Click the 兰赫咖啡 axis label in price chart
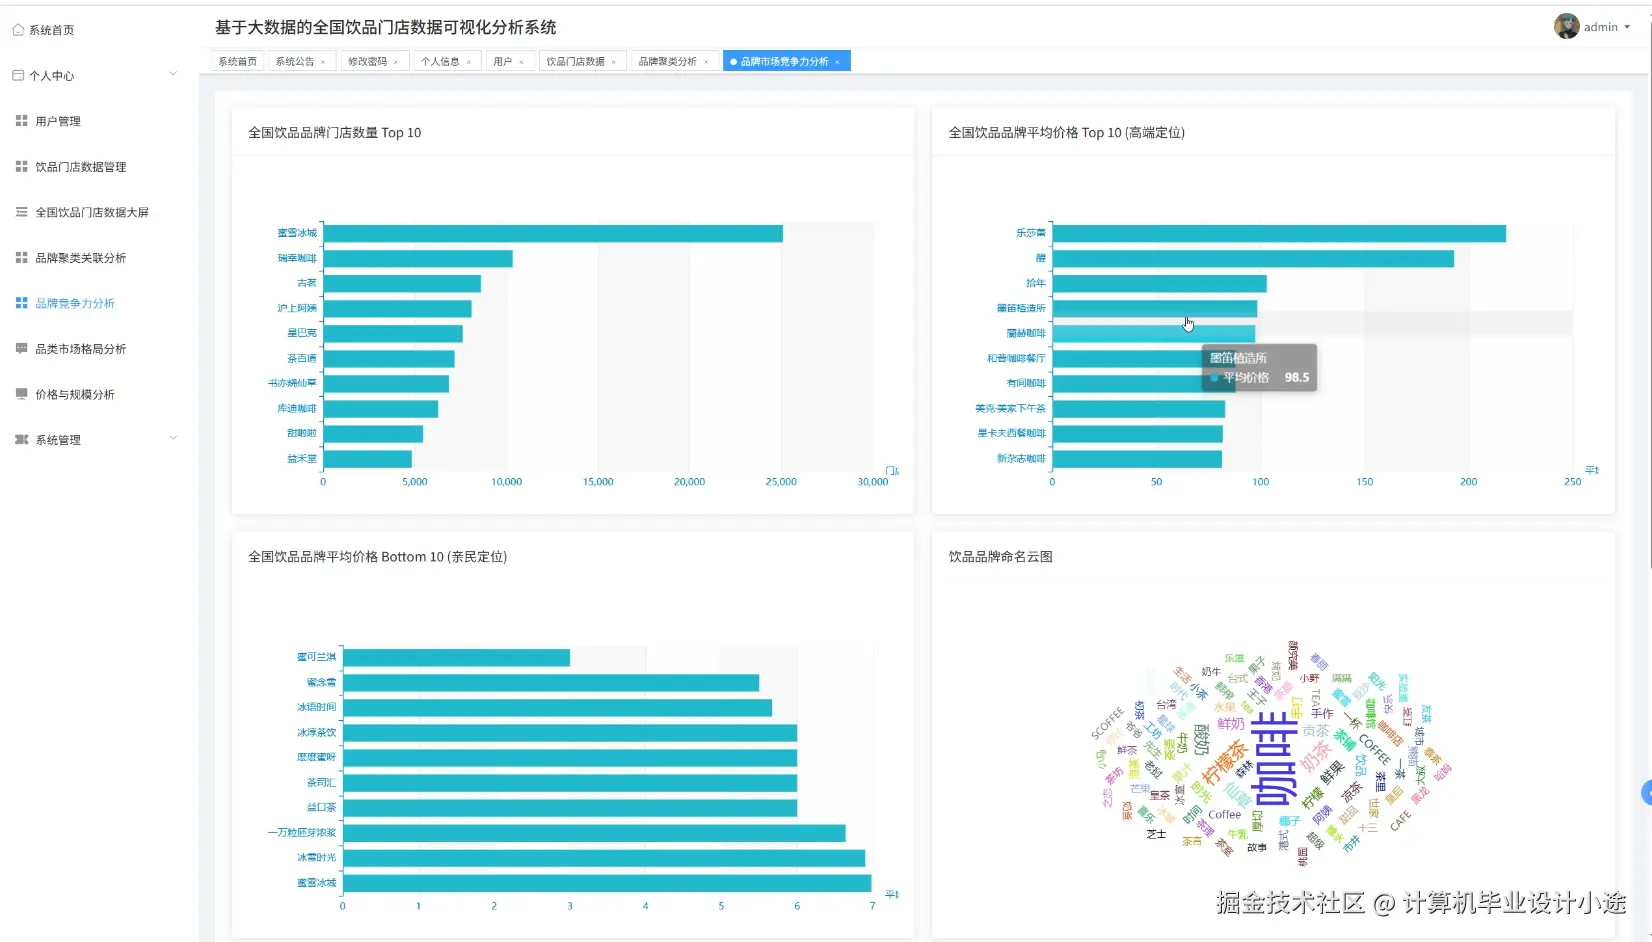1652x942 pixels. [1026, 333]
